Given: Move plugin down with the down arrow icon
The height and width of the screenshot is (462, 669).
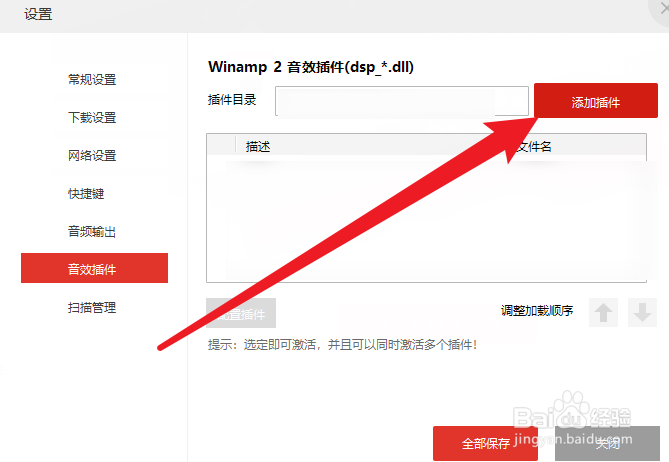Looking at the screenshot, I should [642, 313].
